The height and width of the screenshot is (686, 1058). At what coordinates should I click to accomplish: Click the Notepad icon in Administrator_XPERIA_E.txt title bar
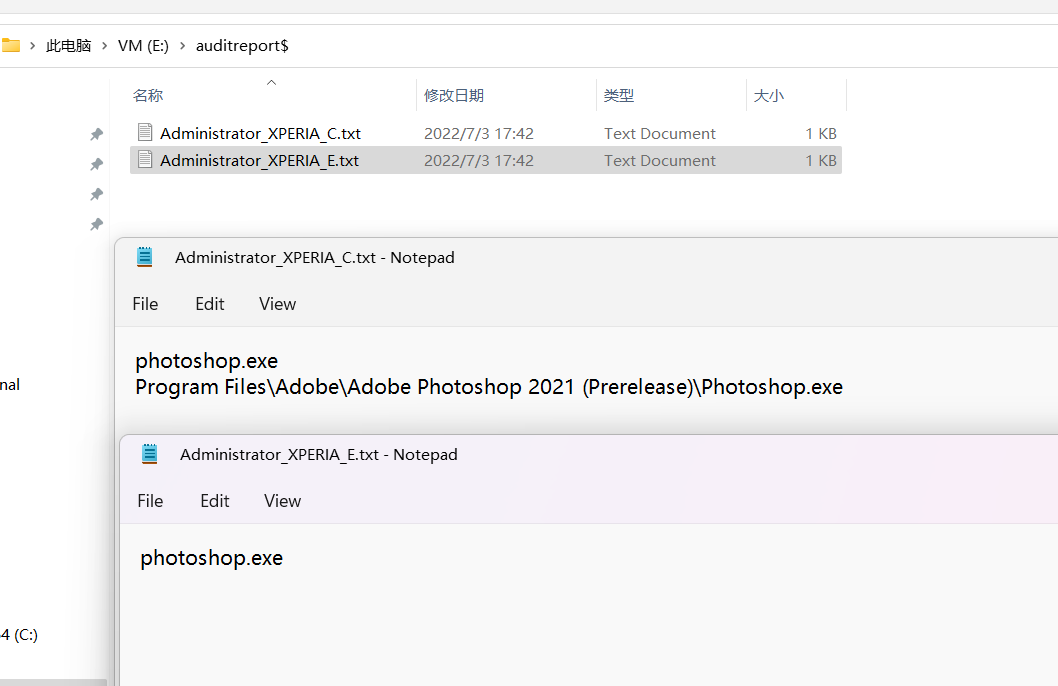point(150,453)
